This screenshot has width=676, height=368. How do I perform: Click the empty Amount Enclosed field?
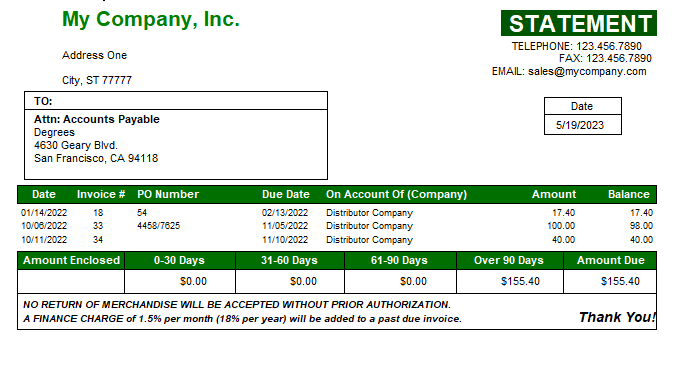(71, 281)
